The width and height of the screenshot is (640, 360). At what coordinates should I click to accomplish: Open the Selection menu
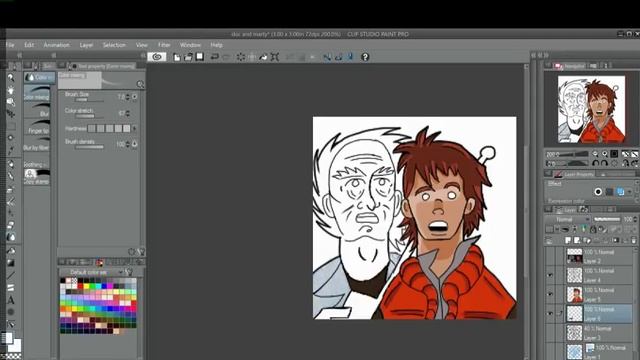[114, 45]
